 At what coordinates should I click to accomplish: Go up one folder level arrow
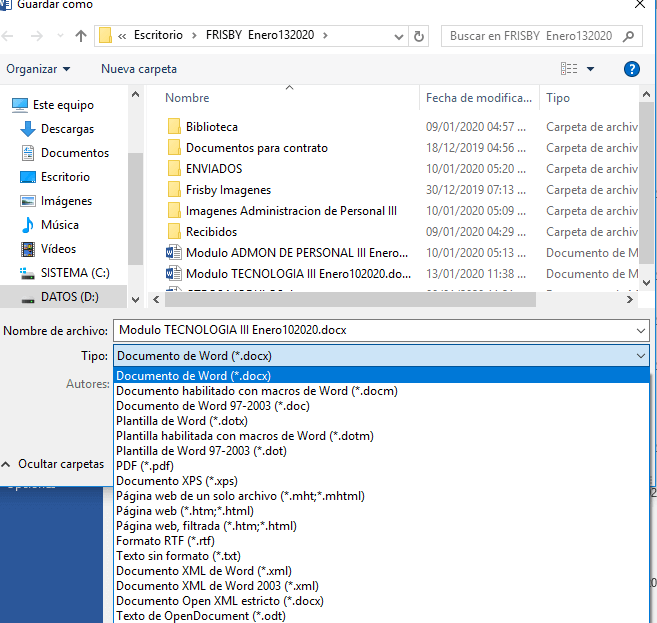[x=80, y=36]
